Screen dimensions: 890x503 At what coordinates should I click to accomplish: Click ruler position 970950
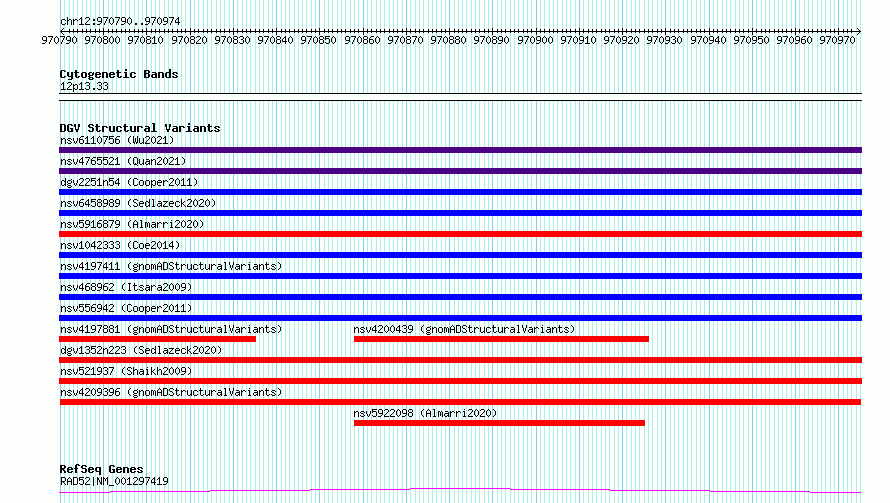[x=752, y=40]
